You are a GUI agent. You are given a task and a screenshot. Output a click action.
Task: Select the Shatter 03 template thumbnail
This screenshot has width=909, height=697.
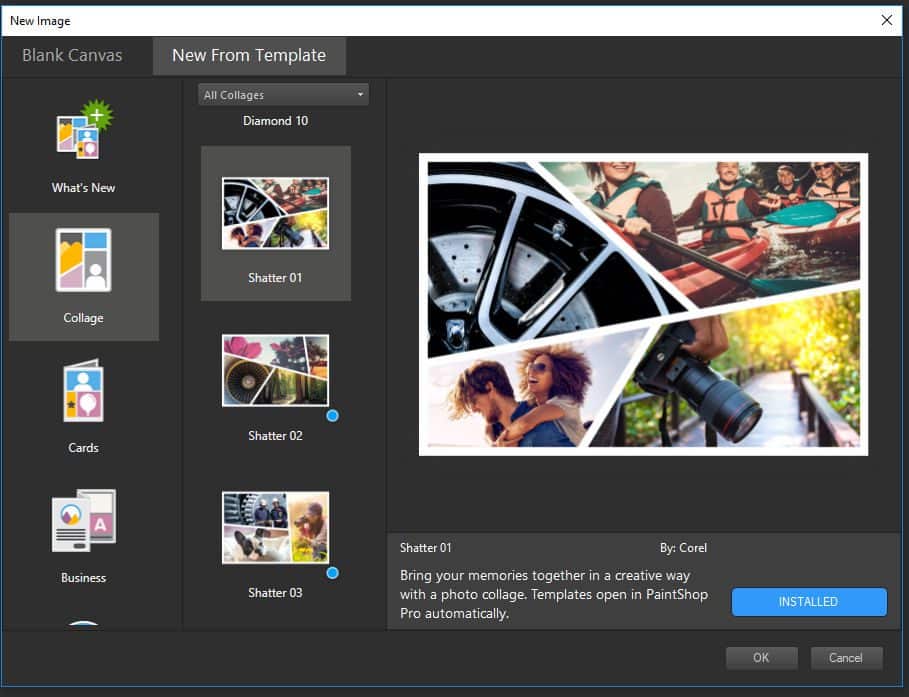(x=275, y=527)
